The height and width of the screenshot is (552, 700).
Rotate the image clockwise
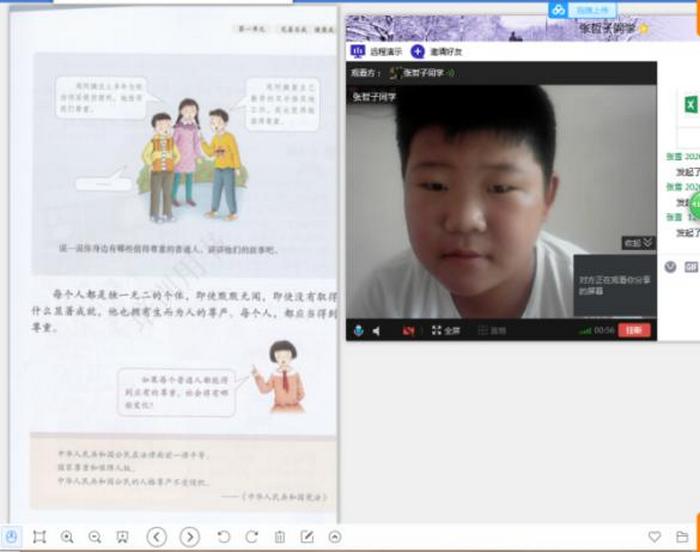252,537
